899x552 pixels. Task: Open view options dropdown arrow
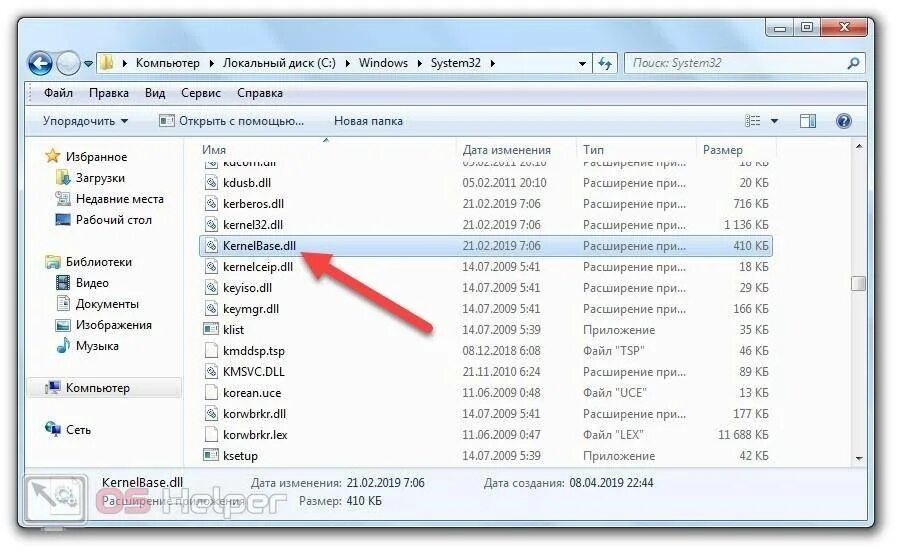click(x=775, y=121)
